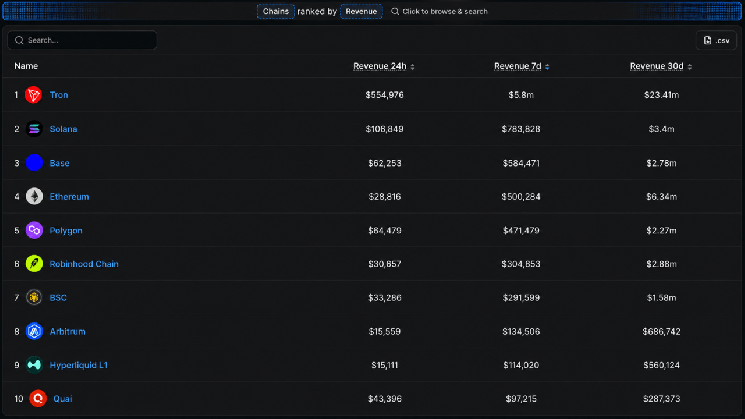Click the Solana chain logo icon
The height and width of the screenshot is (419, 745).
(34, 129)
